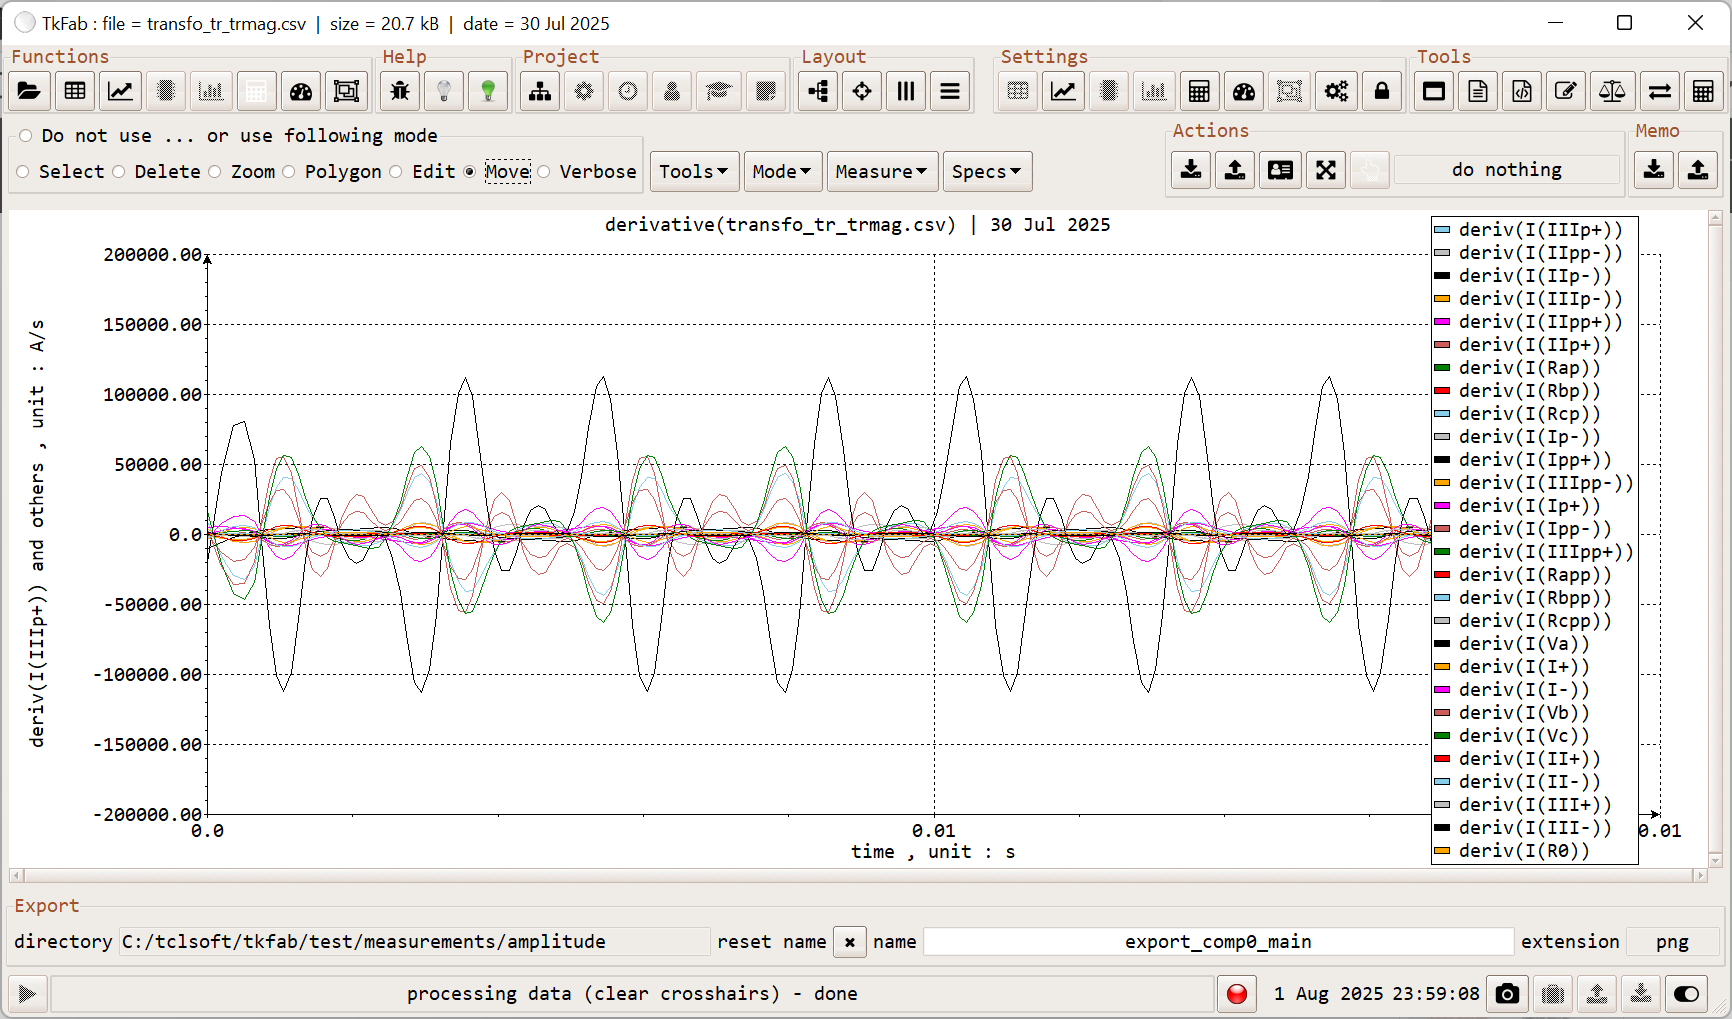Open the Specs dropdown menu
This screenshot has height=1019, width=1732.
[986, 172]
